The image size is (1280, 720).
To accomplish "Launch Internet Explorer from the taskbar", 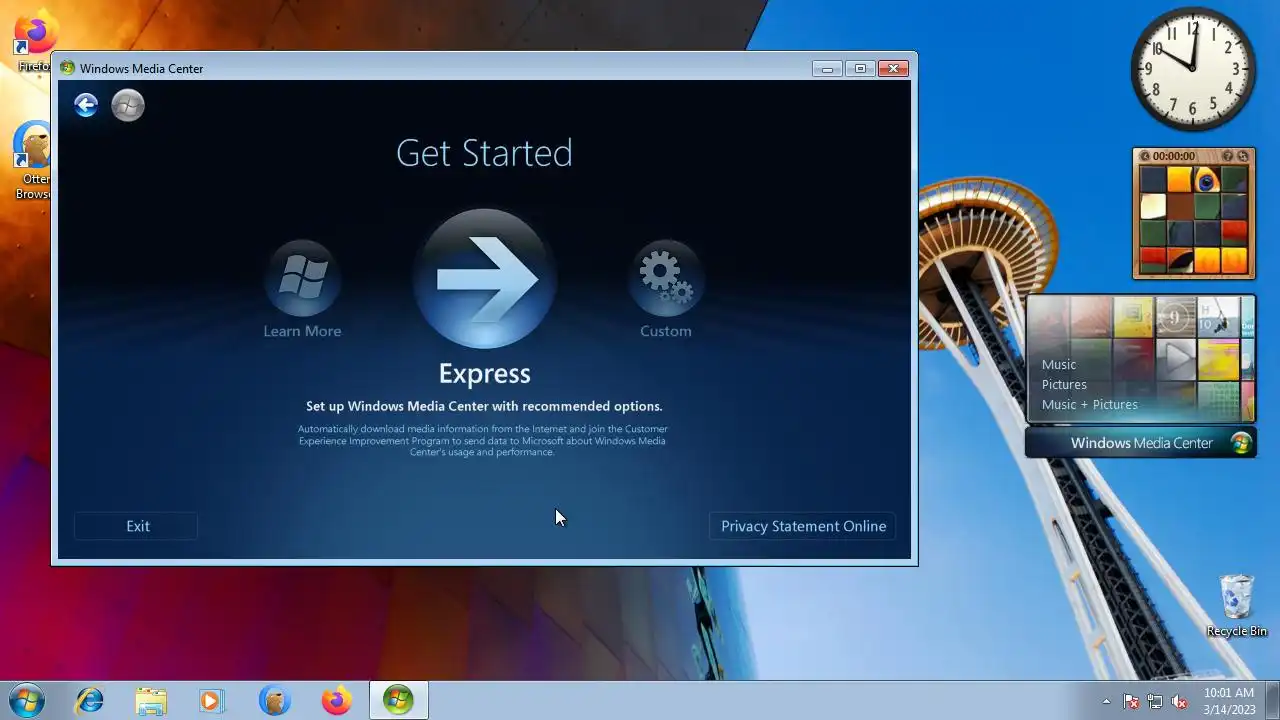I will pyautogui.click(x=90, y=701).
